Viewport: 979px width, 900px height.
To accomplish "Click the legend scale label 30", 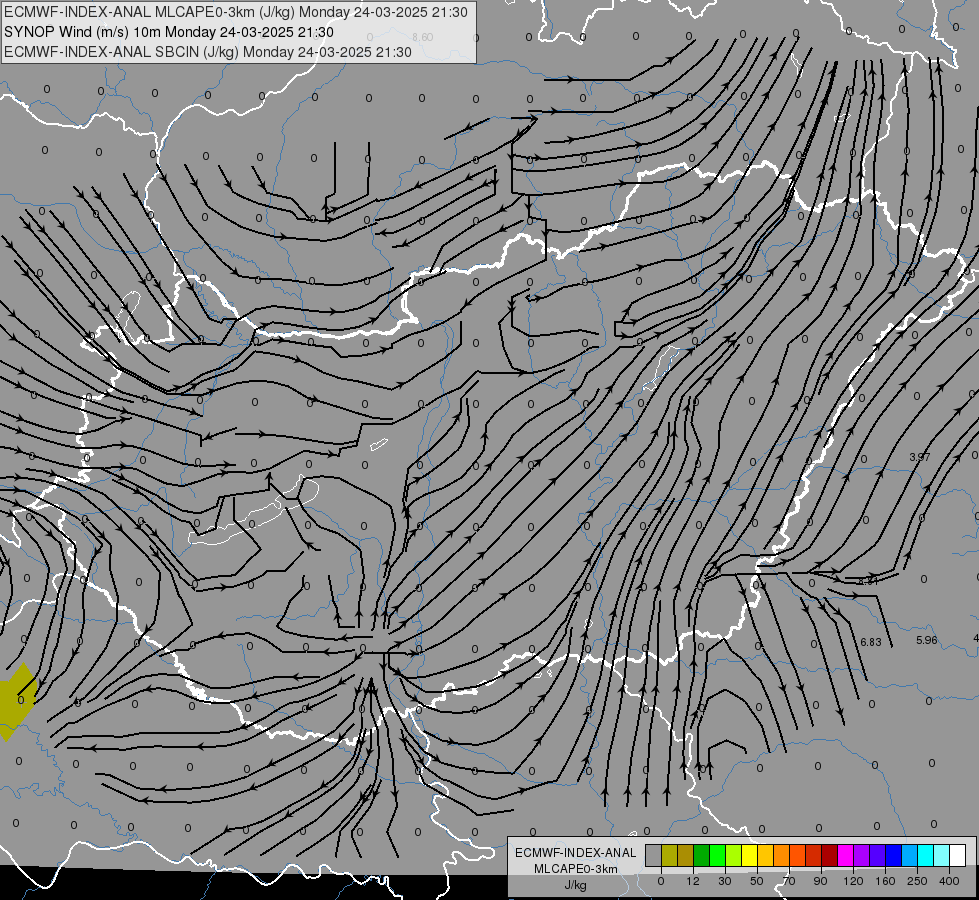I will pos(724,881).
